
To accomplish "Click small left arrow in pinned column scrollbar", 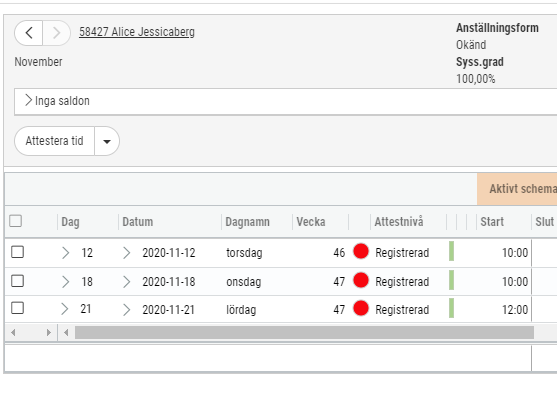I will click(13, 333).
